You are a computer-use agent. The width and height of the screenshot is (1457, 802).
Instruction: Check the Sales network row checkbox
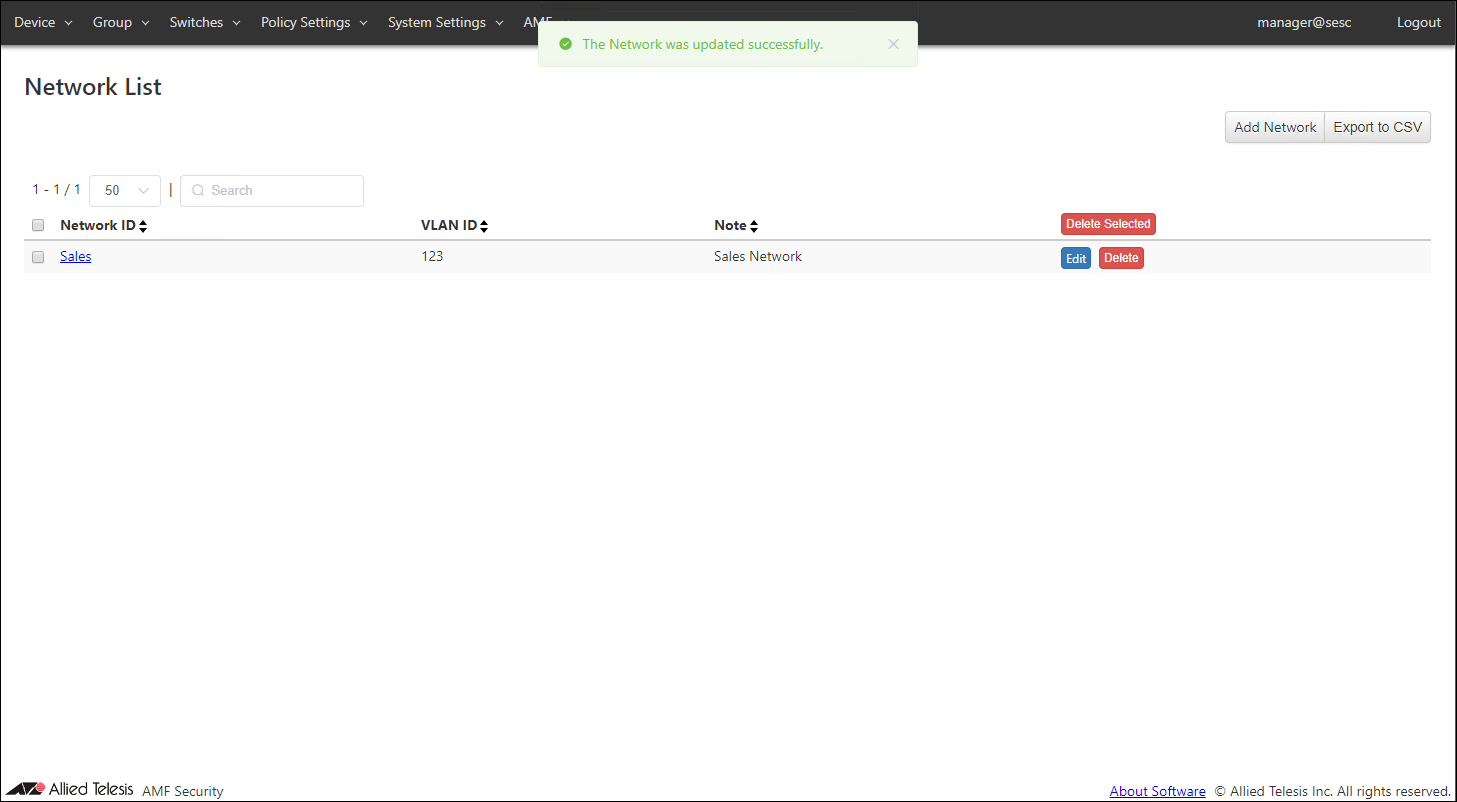38,257
